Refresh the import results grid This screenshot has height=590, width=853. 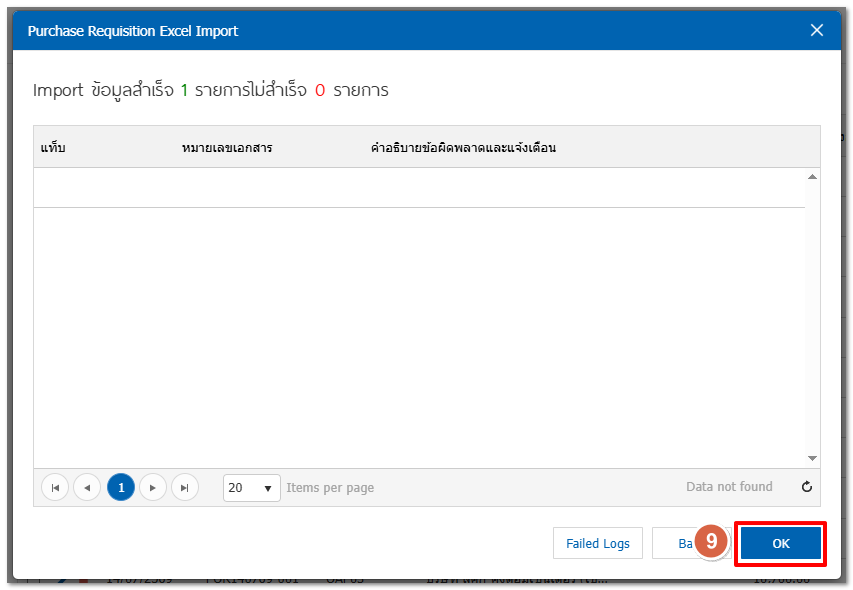pos(807,487)
